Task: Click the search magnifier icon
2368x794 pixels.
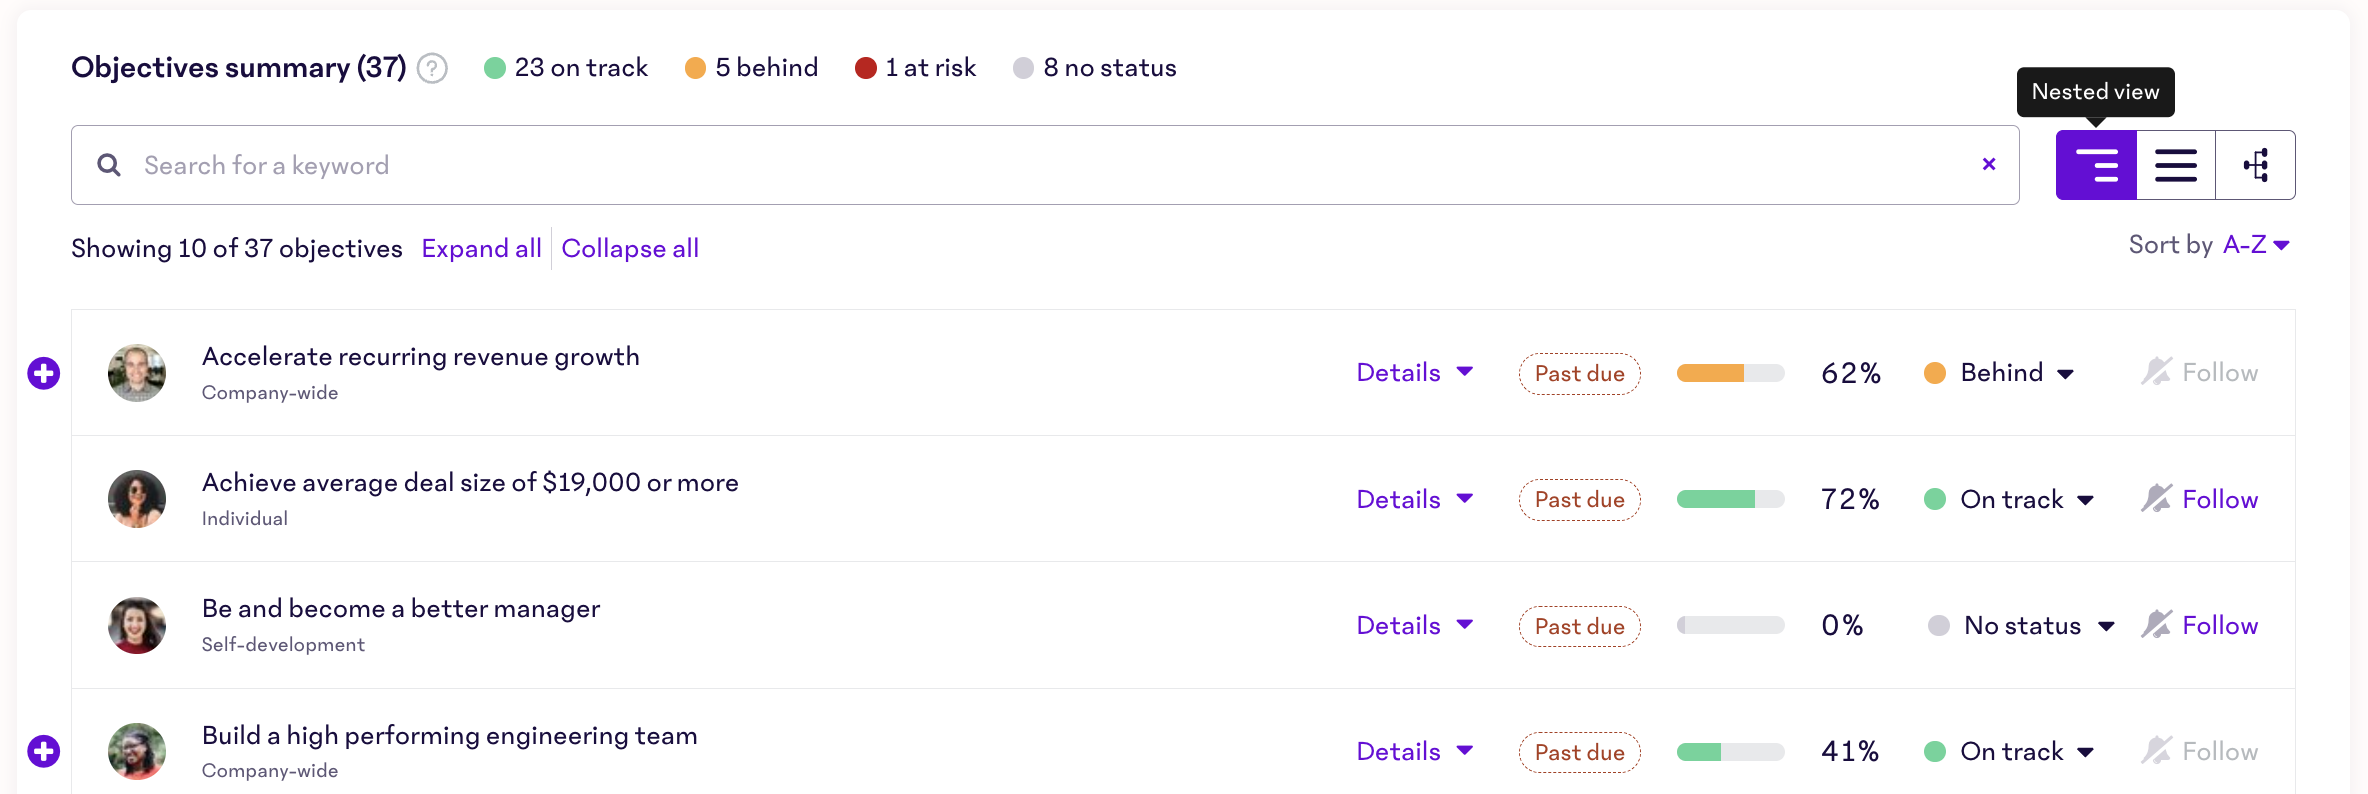Action: click(x=108, y=164)
